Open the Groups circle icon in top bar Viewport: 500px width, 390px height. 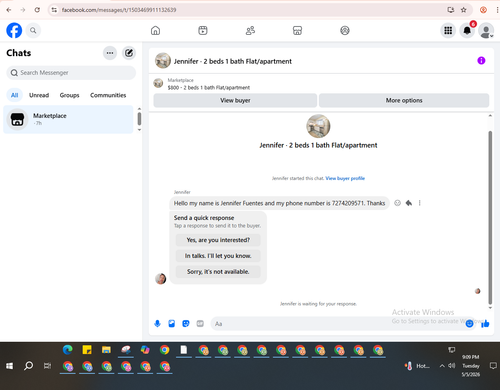[x=345, y=31]
